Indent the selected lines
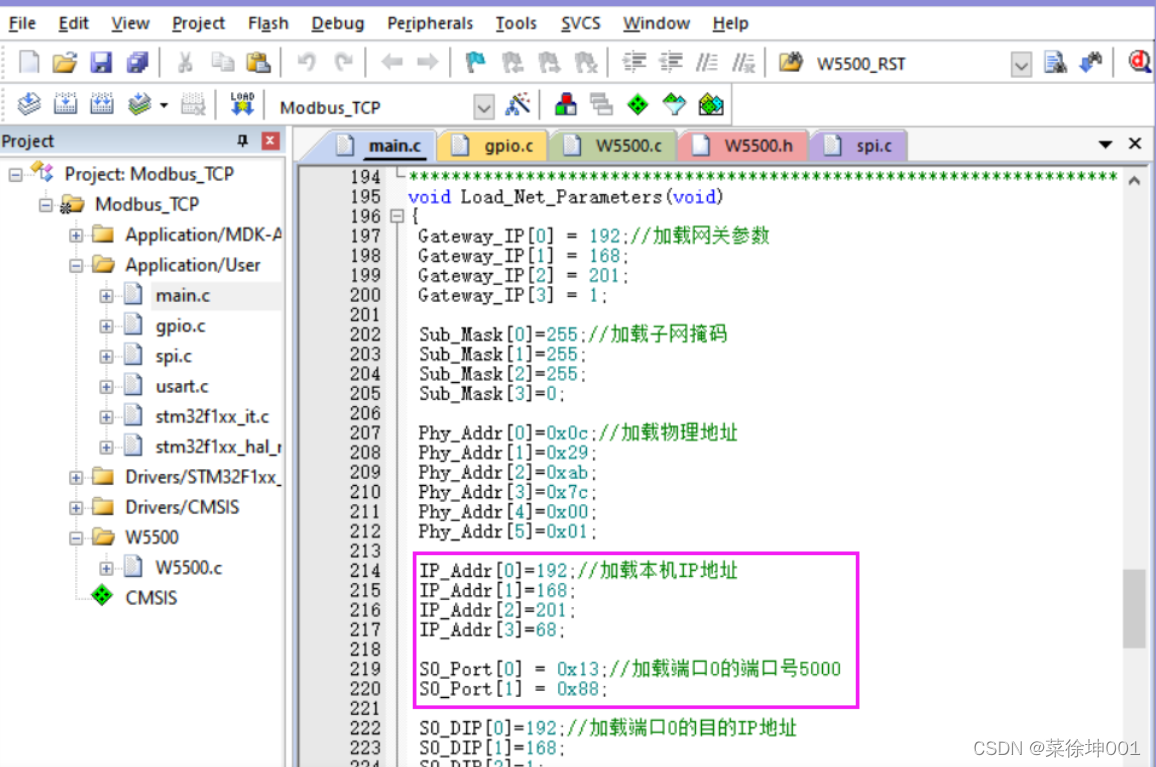1156x767 pixels. tap(634, 63)
